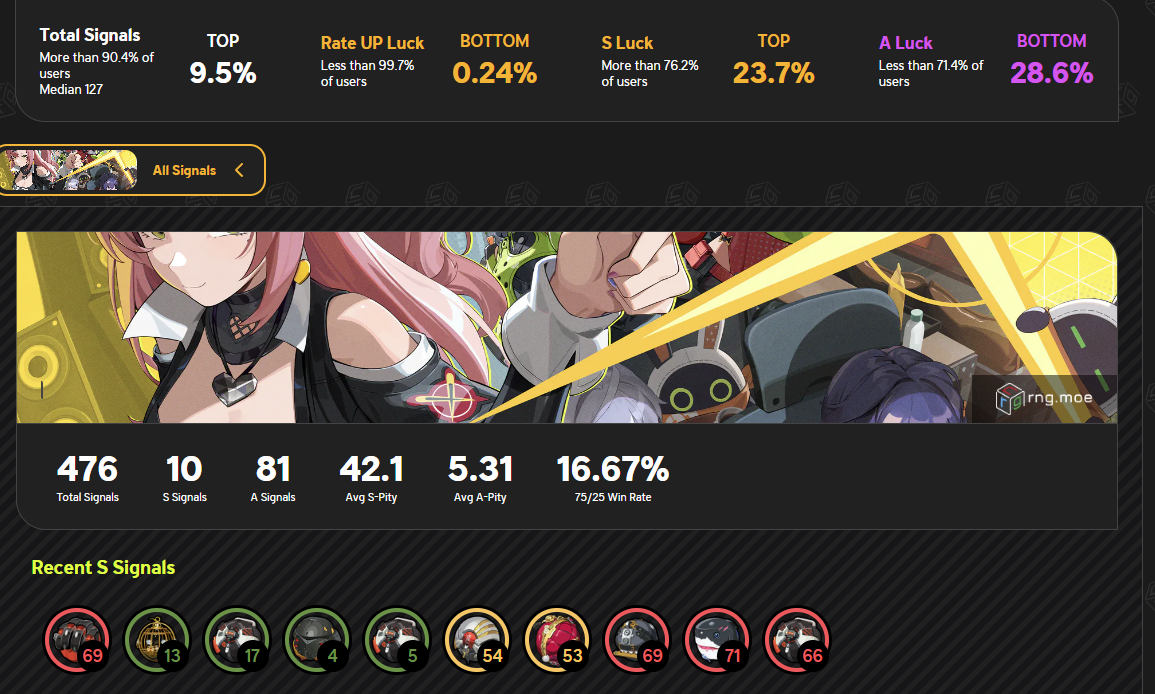Select the golden cage engine with pity 13
The width and height of the screenshot is (1155, 694).
pyautogui.click(x=157, y=640)
